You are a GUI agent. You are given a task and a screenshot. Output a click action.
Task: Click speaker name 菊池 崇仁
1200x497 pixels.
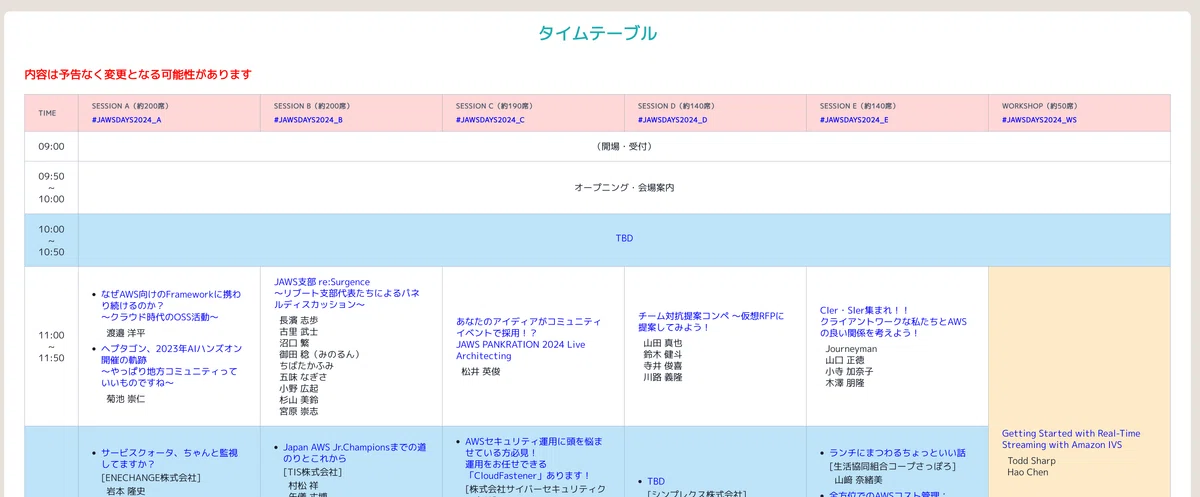tap(126, 399)
